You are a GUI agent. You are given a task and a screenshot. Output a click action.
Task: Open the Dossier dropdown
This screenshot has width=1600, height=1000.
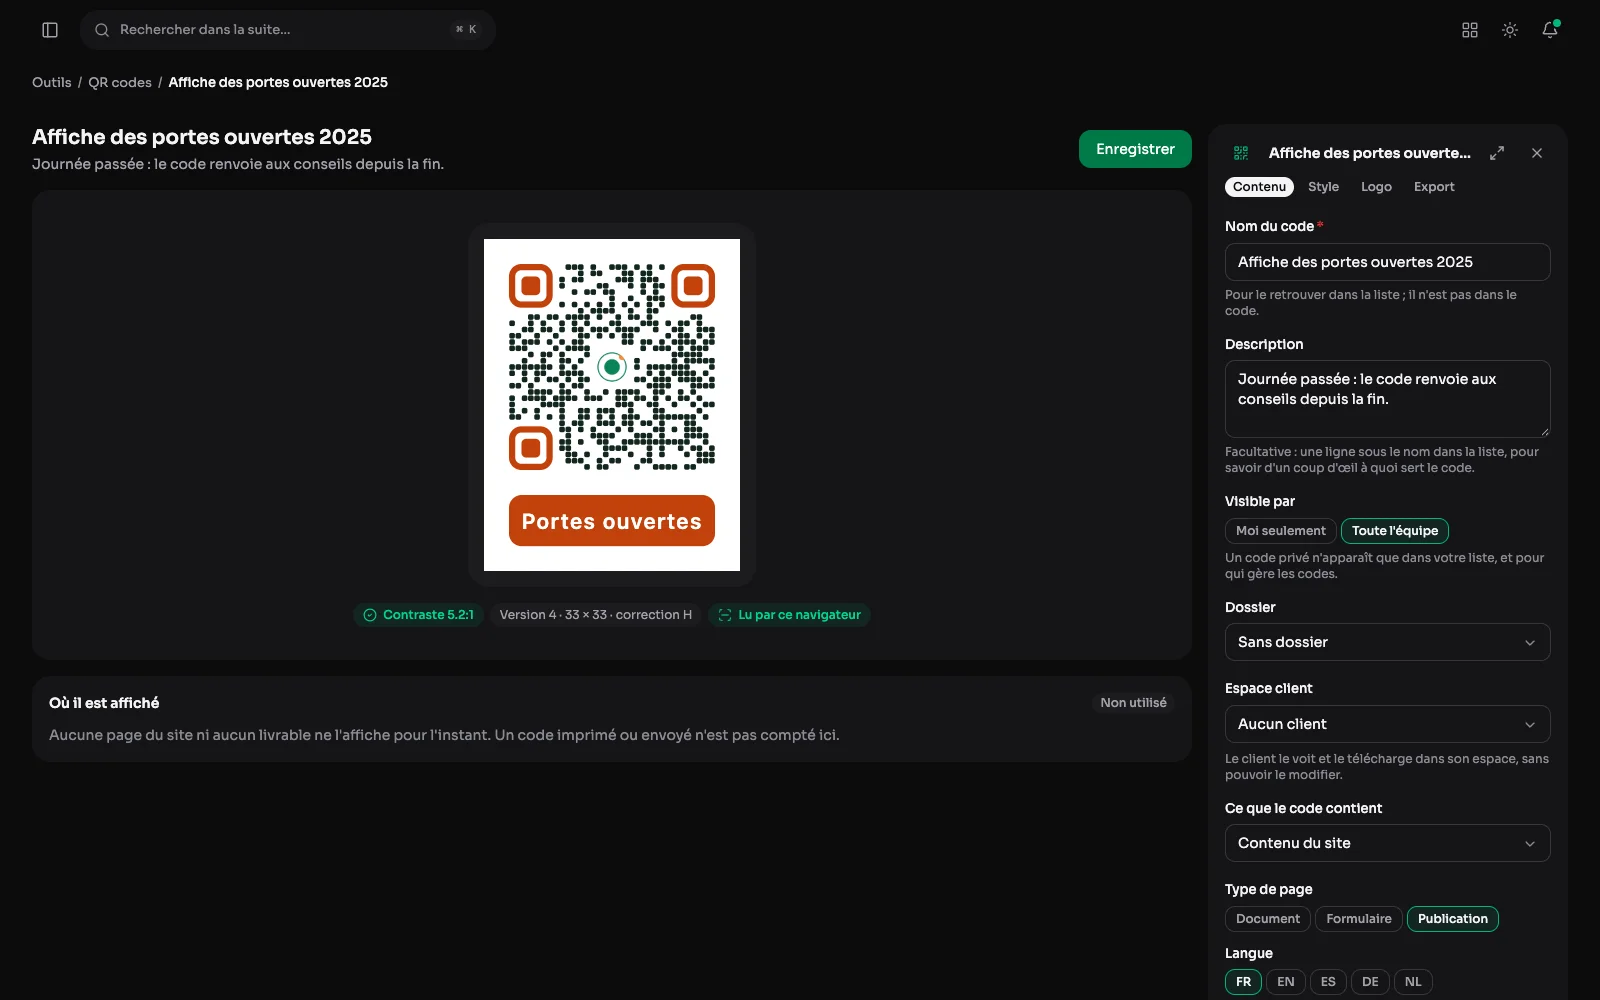(x=1388, y=642)
